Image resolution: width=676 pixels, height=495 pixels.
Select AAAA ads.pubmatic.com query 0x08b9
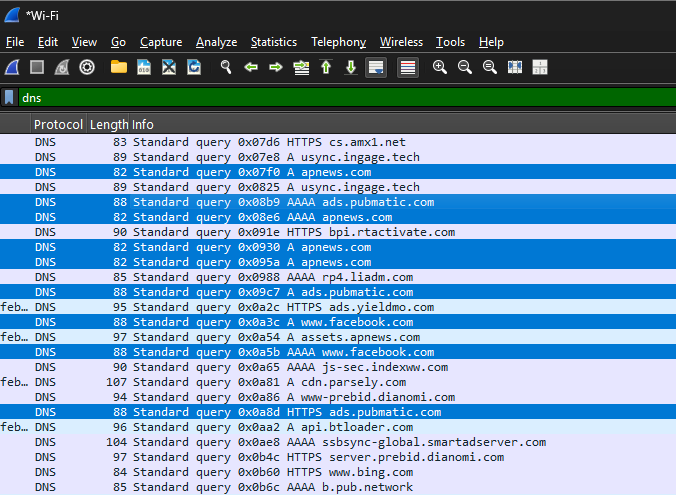[x=338, y=202]
